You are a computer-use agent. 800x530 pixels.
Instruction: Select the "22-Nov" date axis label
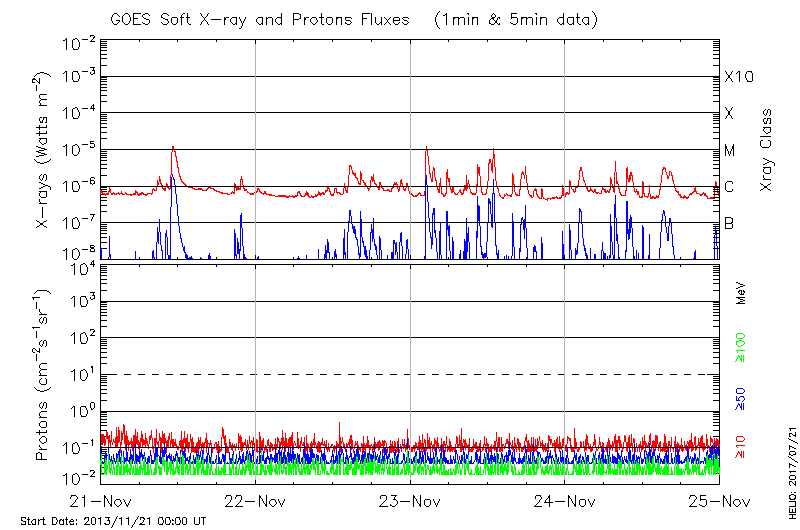[255, 501]
